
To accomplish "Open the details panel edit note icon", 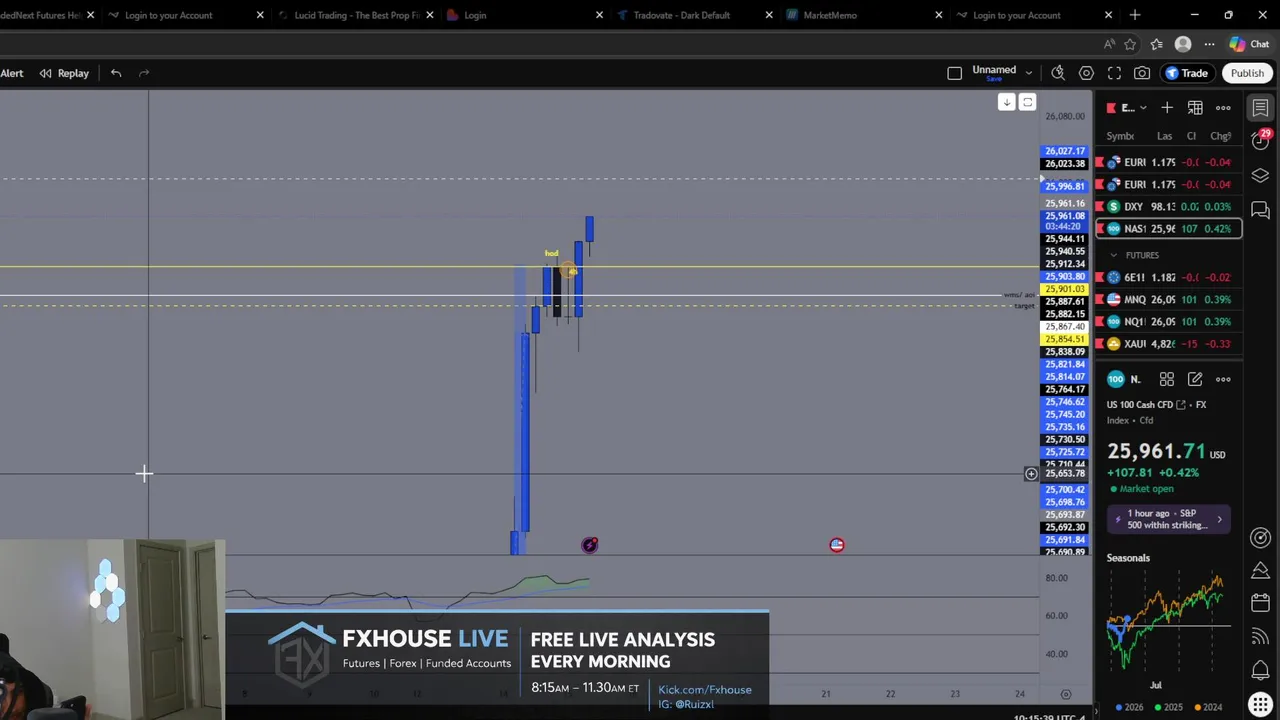I will 1195,379.
